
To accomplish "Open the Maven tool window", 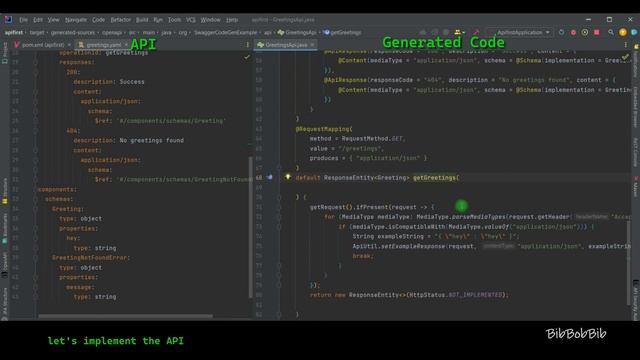I will tap(636, 187).
